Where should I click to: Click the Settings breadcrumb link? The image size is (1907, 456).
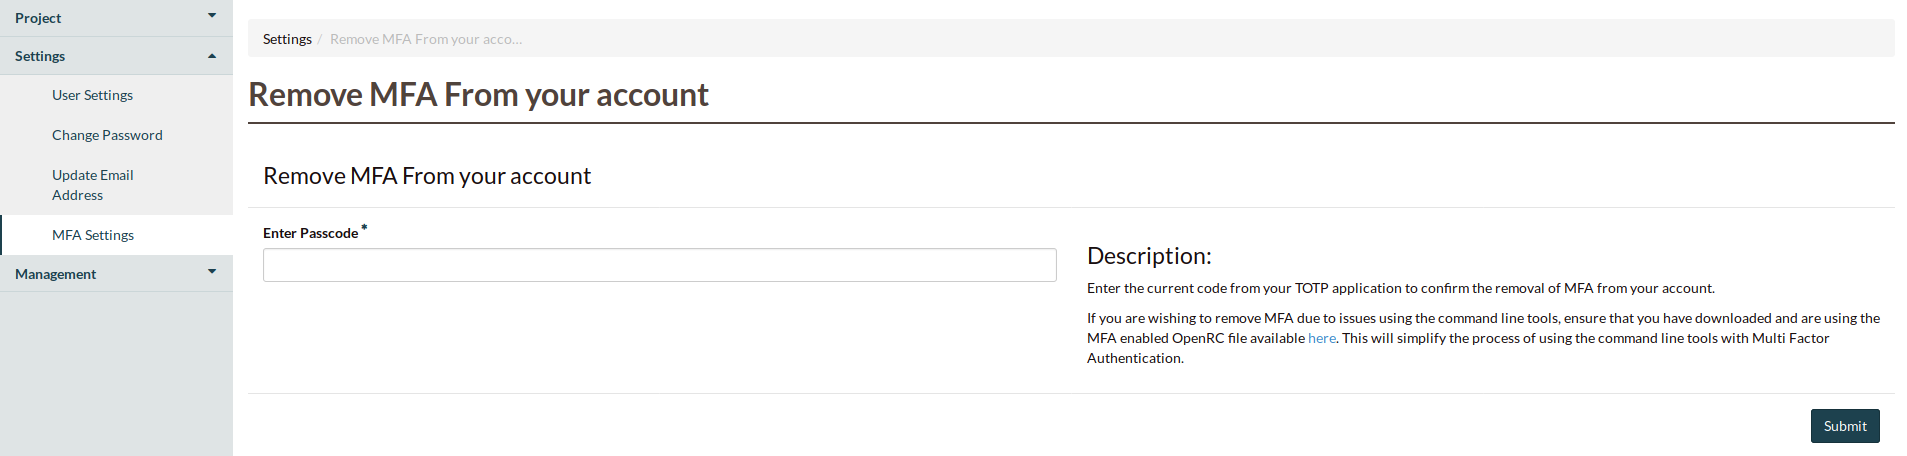click(x=287, y=39)
